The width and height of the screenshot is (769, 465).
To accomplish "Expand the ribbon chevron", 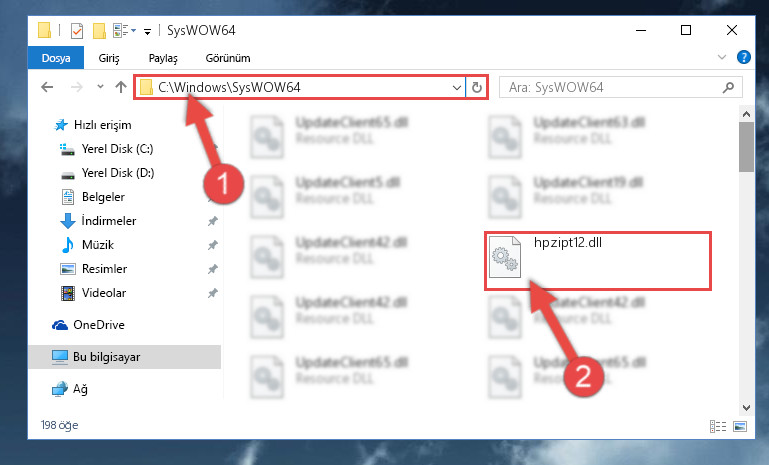I will tap(722, 57).
